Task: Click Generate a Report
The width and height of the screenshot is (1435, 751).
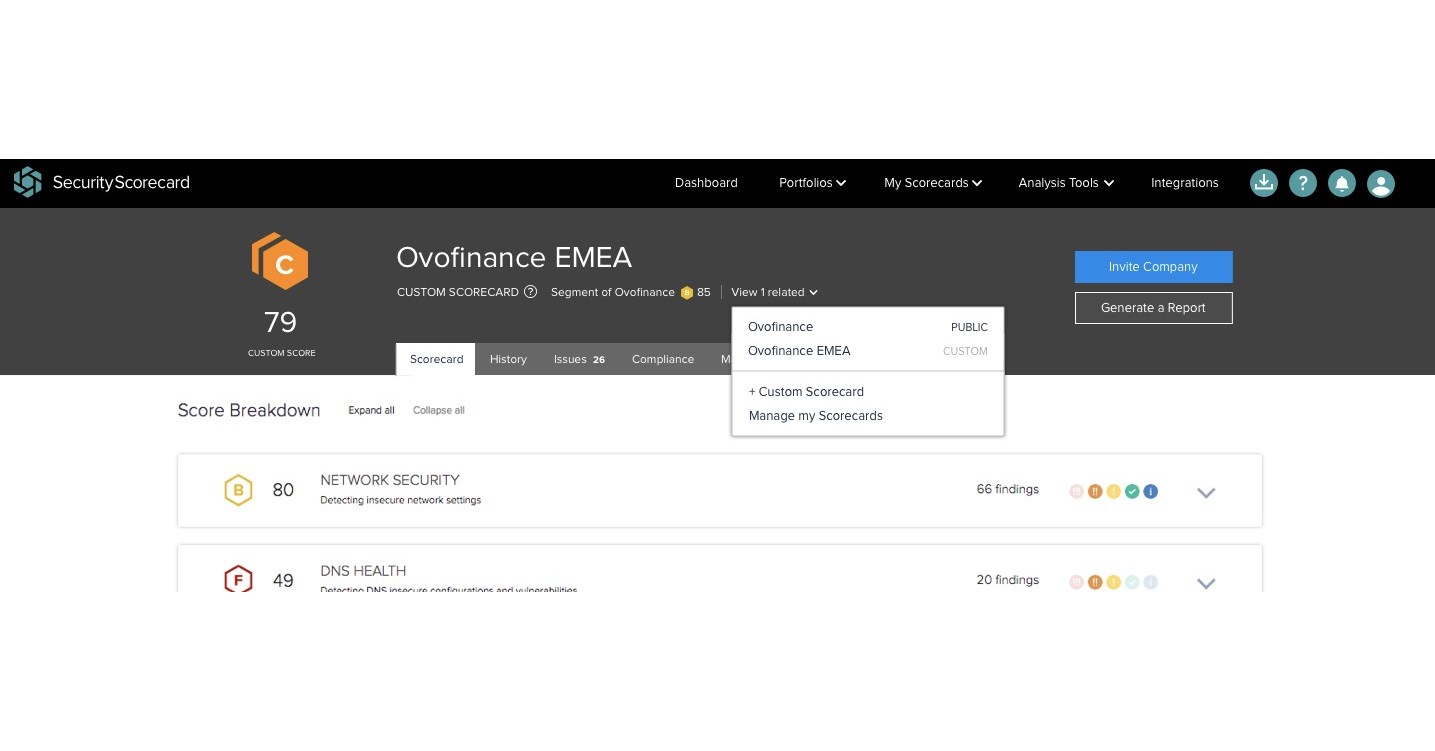Action: pyautogui.click(x=1152, y=308)
